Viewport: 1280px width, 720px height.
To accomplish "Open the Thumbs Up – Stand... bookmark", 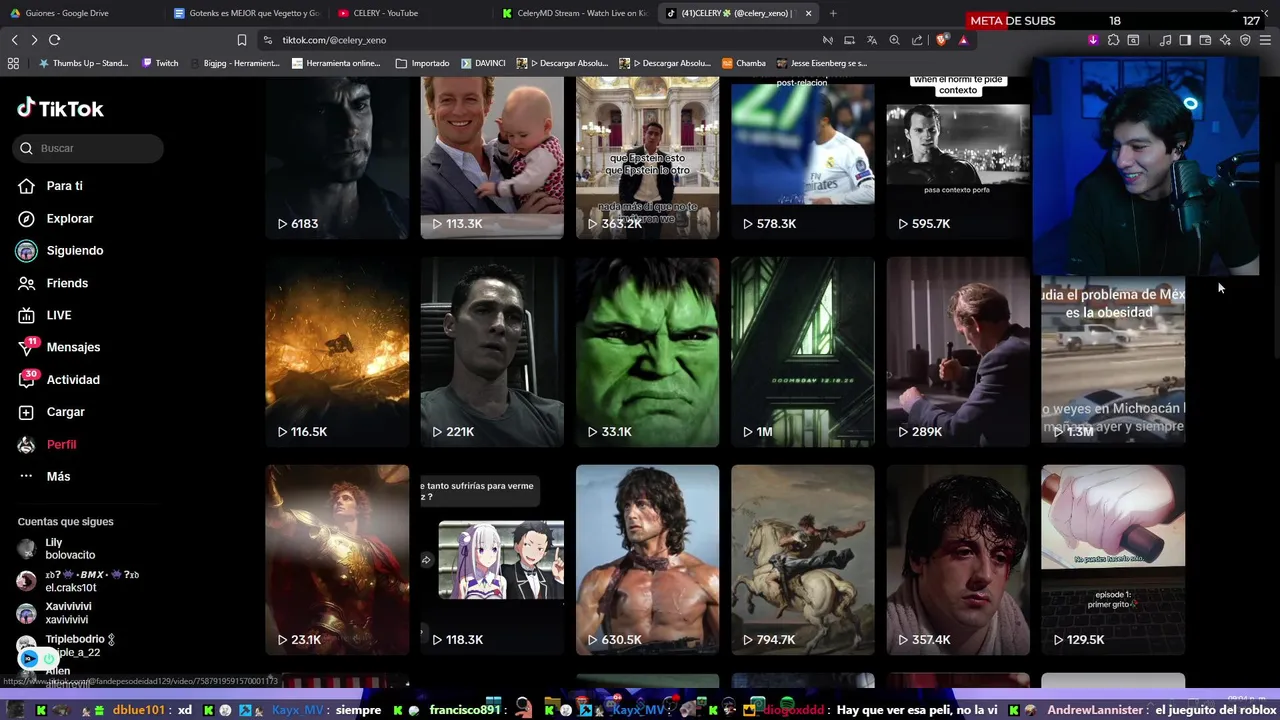I will [83, 63].
